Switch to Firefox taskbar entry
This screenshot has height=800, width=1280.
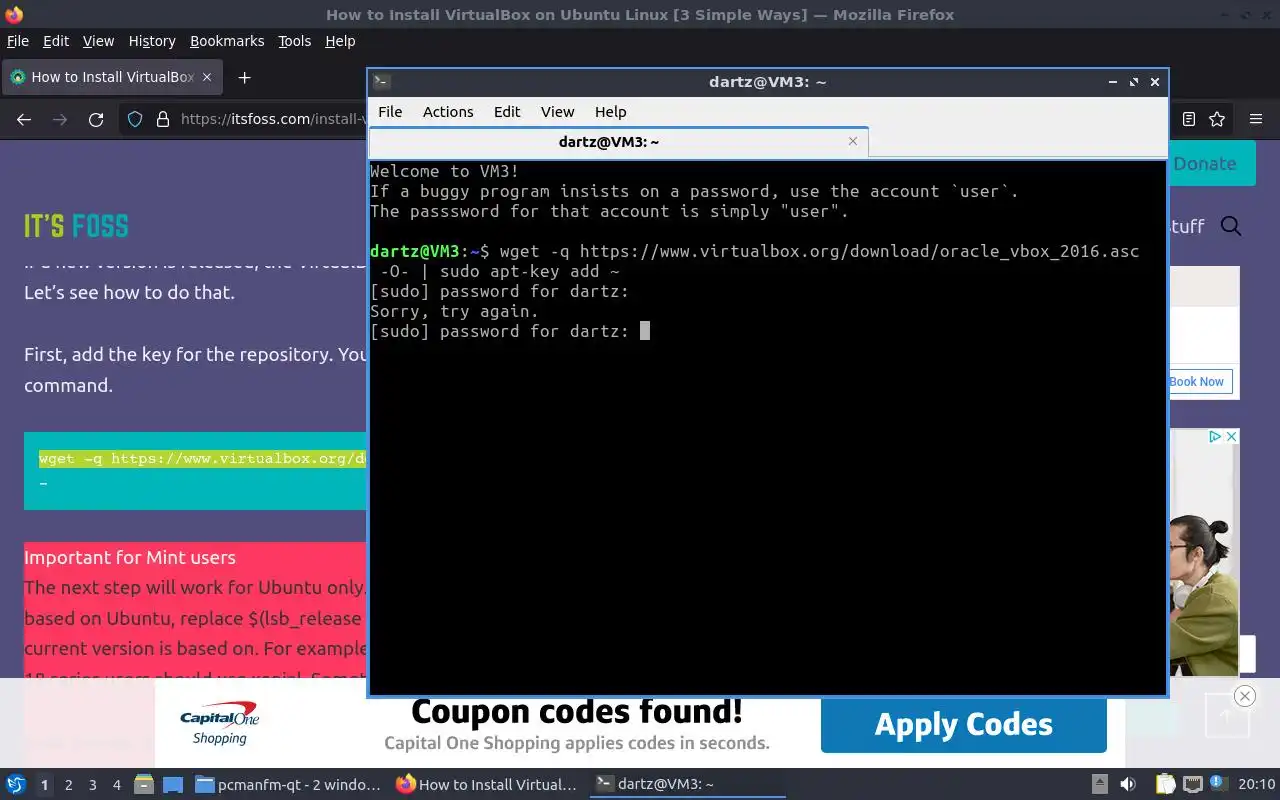coord(487,785)
